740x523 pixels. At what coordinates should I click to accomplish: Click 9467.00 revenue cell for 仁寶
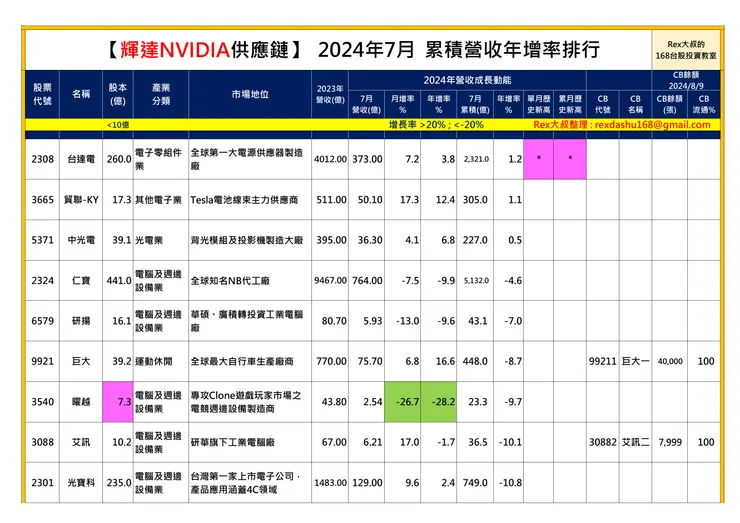330,280
